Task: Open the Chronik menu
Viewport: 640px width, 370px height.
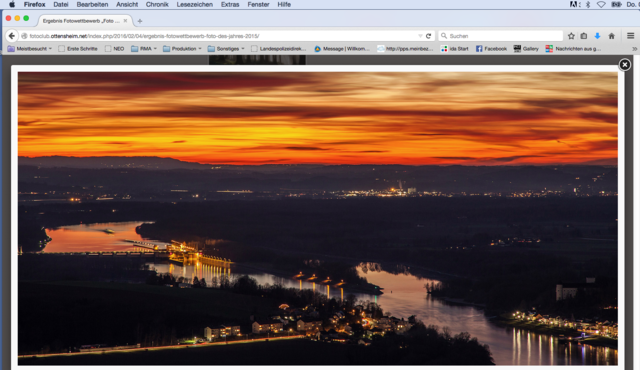Action: coord(157,4)
